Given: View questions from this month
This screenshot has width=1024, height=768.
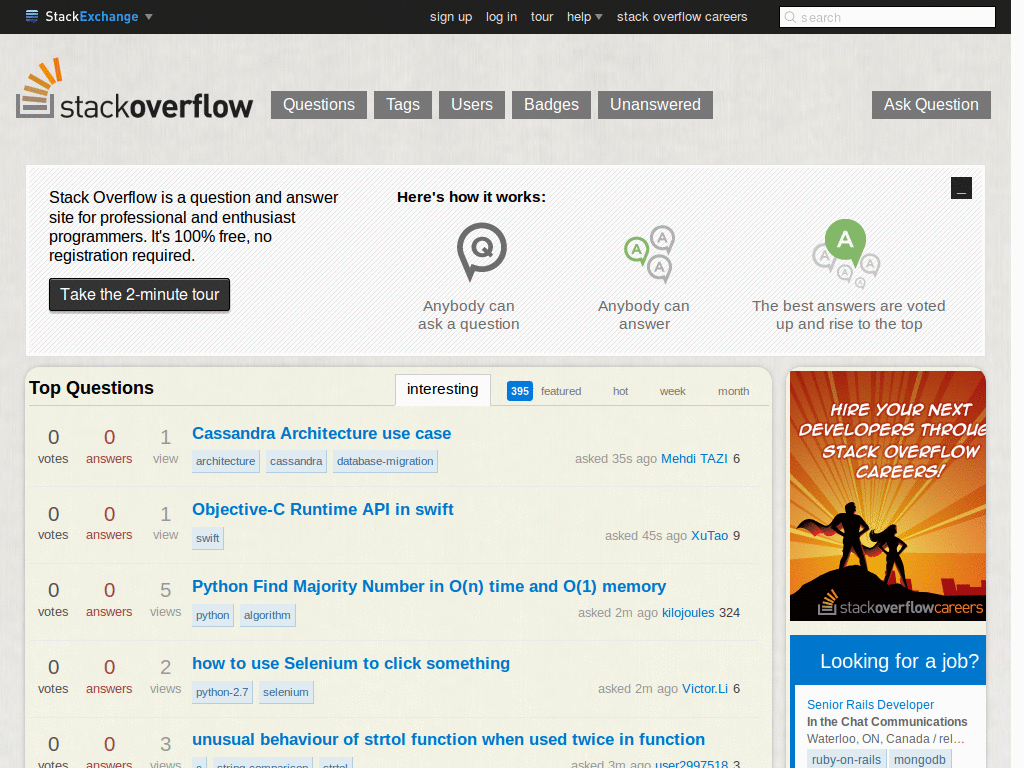Looking at the screenshot, I should (733, 391).
